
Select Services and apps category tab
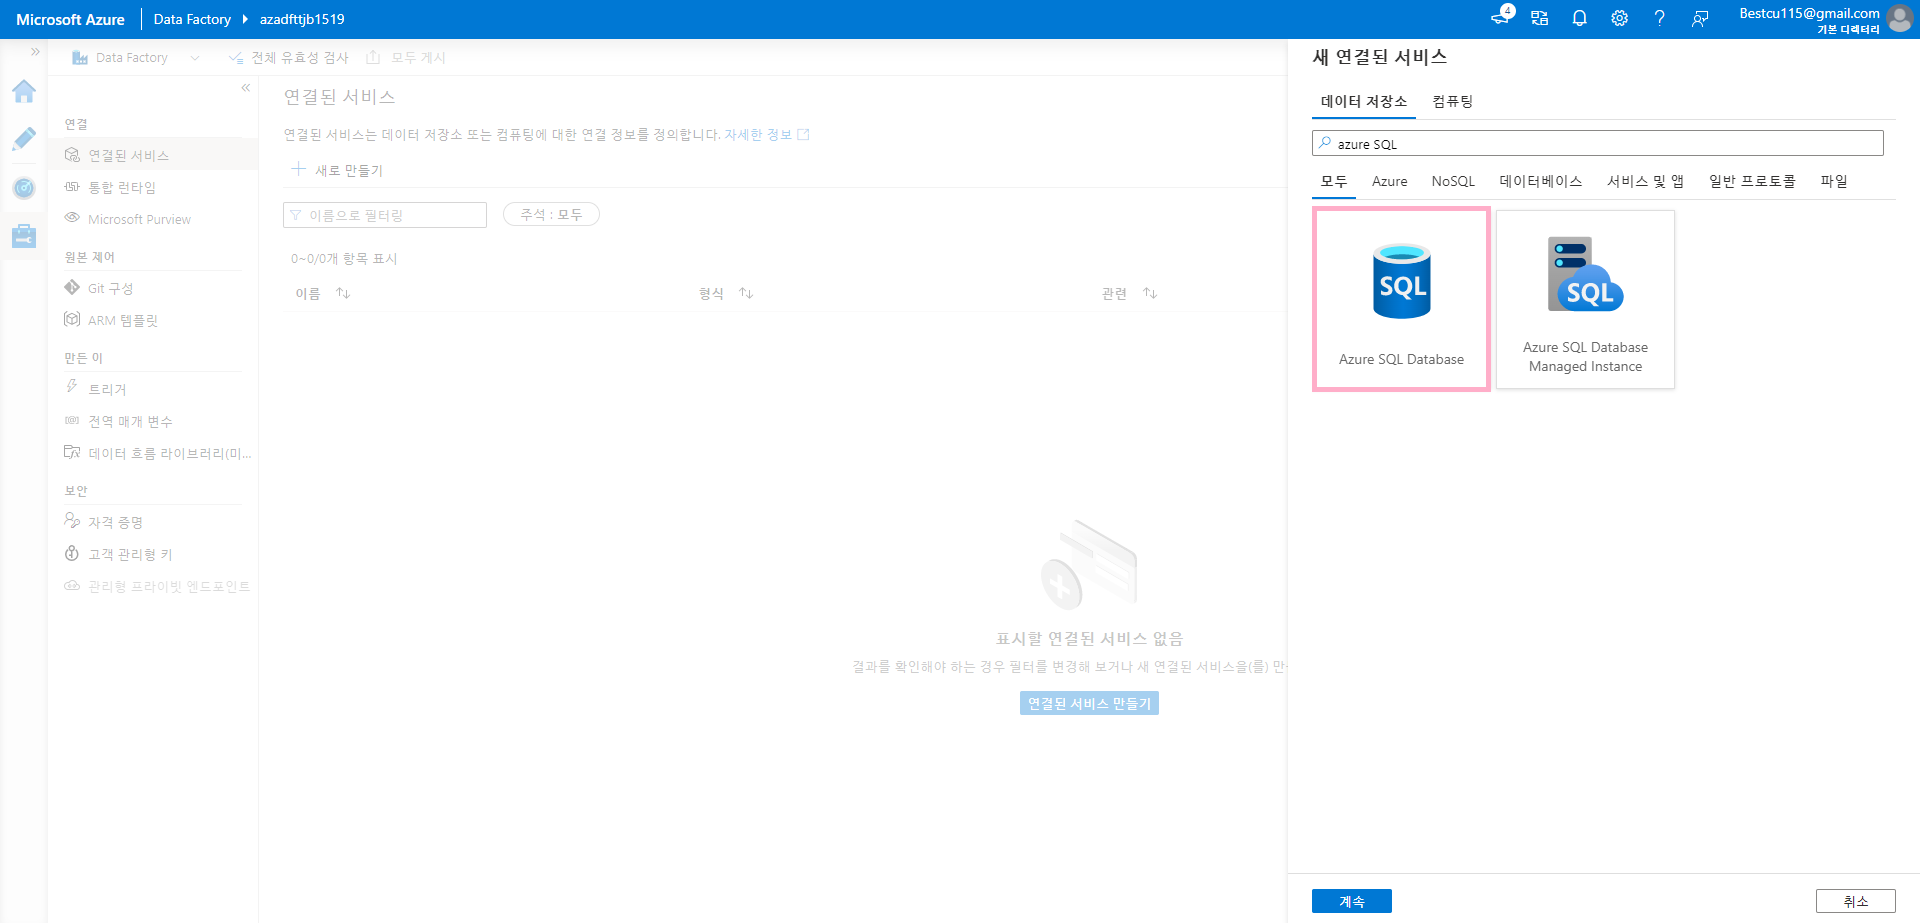[1645, 181]
